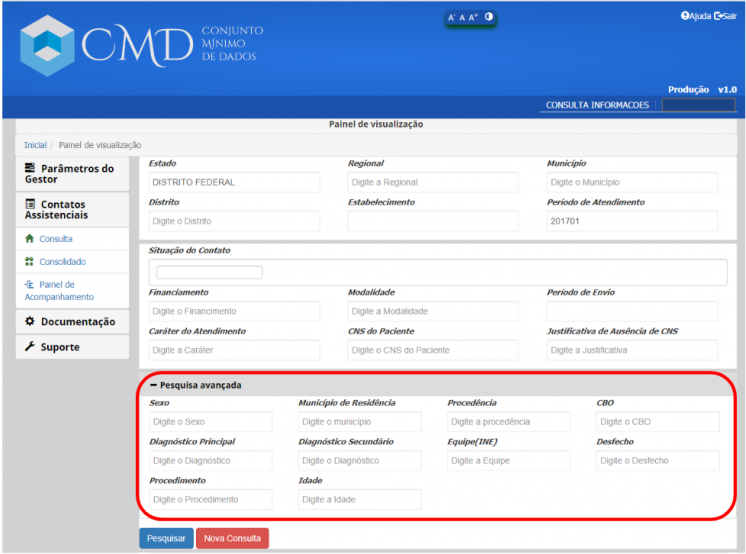Open Documentação gear menu
Viewport: 746px width, 554px height.
coord(71,322)
